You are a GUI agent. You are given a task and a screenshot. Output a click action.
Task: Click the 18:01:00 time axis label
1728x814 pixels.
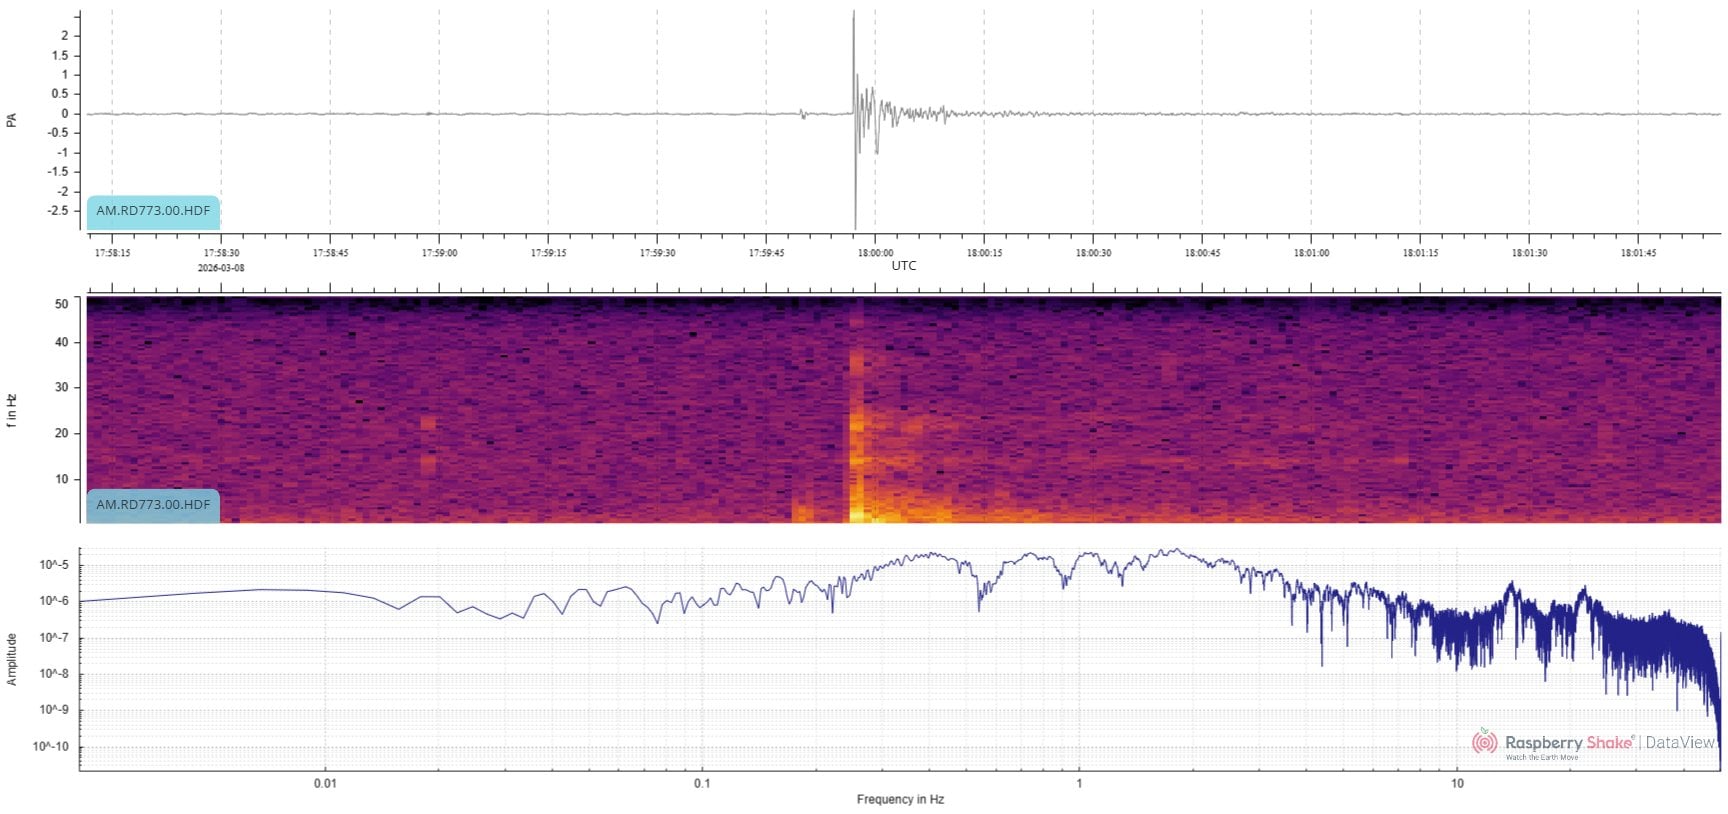[x=1311, y=253]
